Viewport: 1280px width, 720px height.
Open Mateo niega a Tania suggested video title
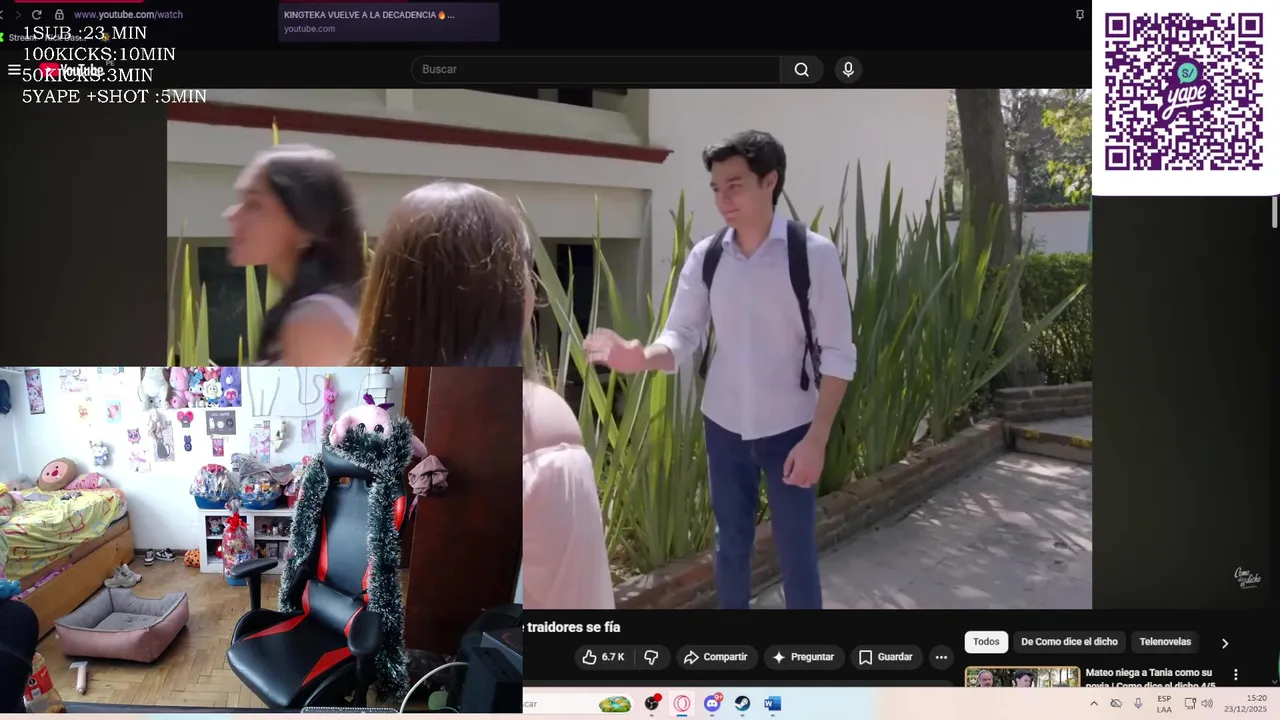pyautogui.click(x=1150, y=679)
